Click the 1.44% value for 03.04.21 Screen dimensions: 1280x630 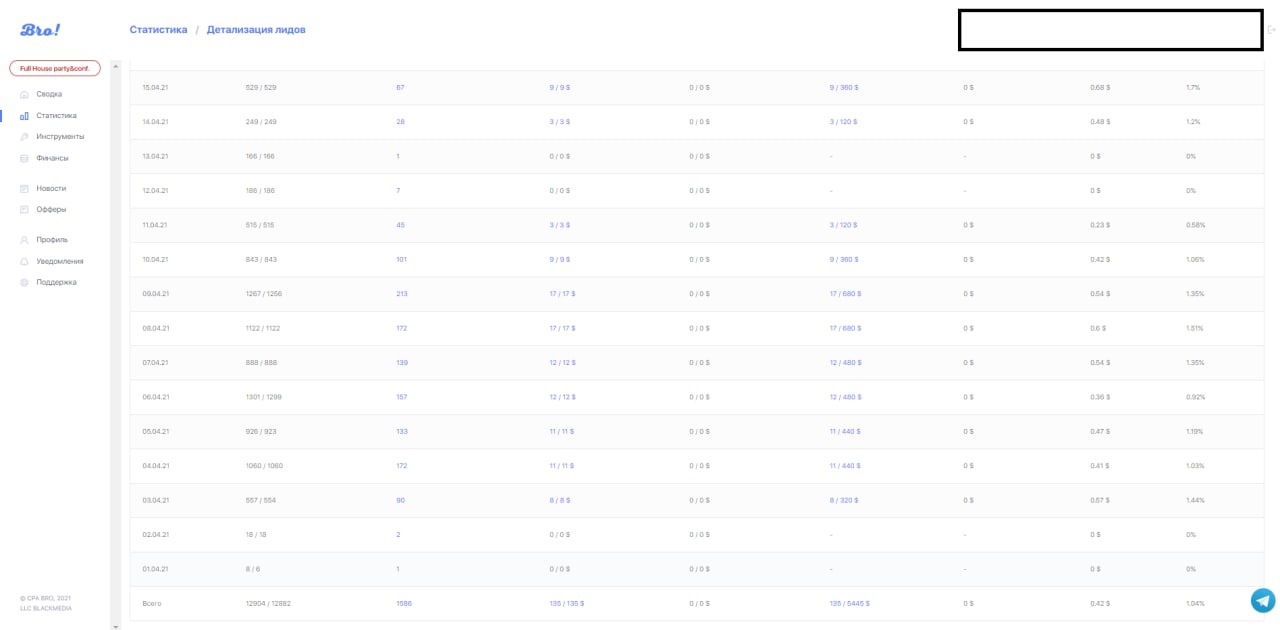coord(1195,500)
